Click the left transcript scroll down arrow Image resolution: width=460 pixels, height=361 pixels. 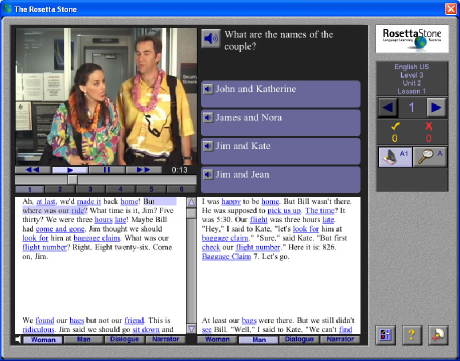point(191,329)
